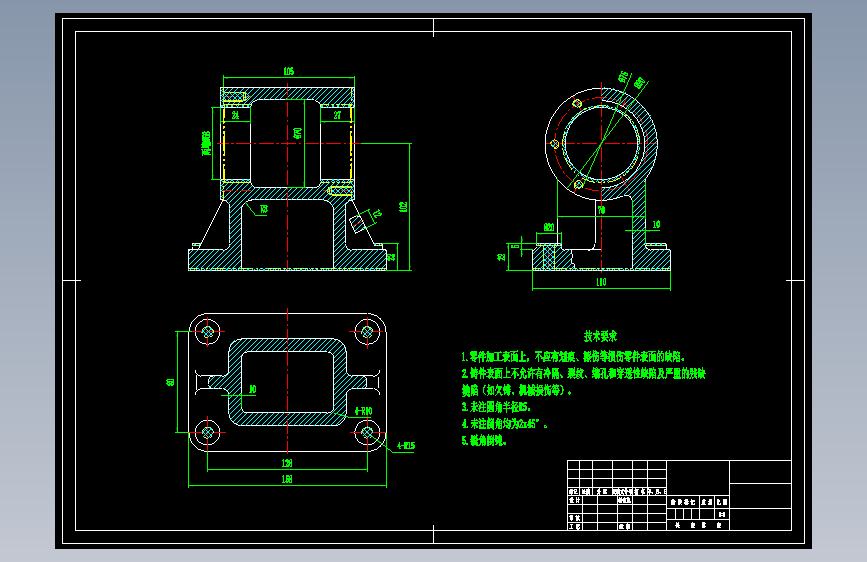Click the "110" base width dimension
Image resolution: width=867 pixels, height=562 pixels.
(601, 282)
